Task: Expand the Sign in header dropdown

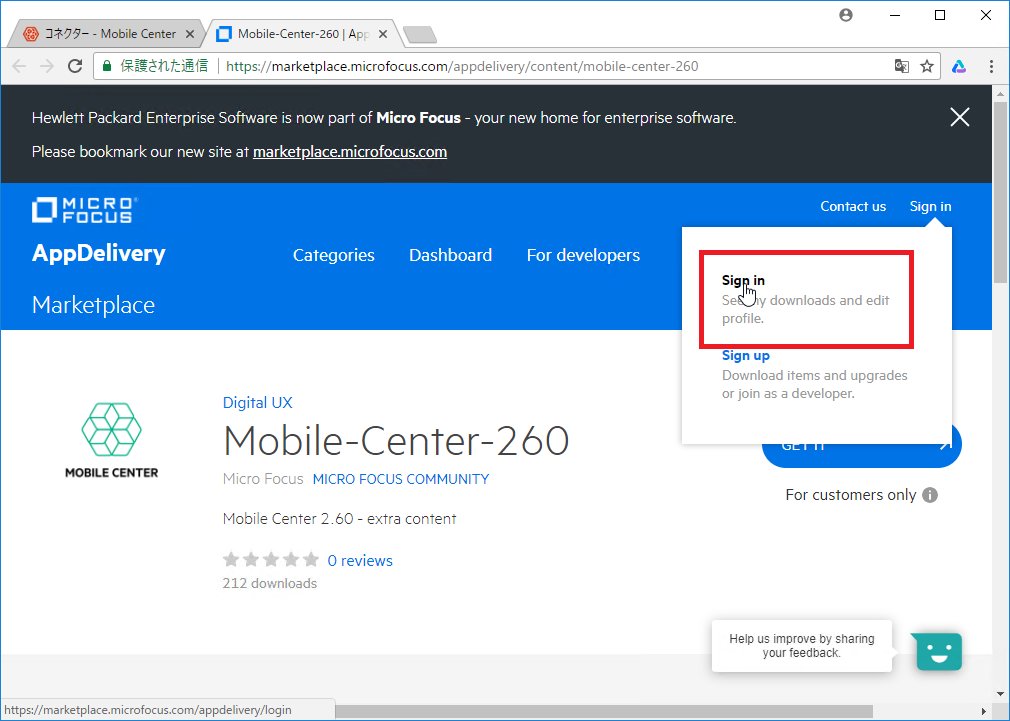Action: point(930,207)
